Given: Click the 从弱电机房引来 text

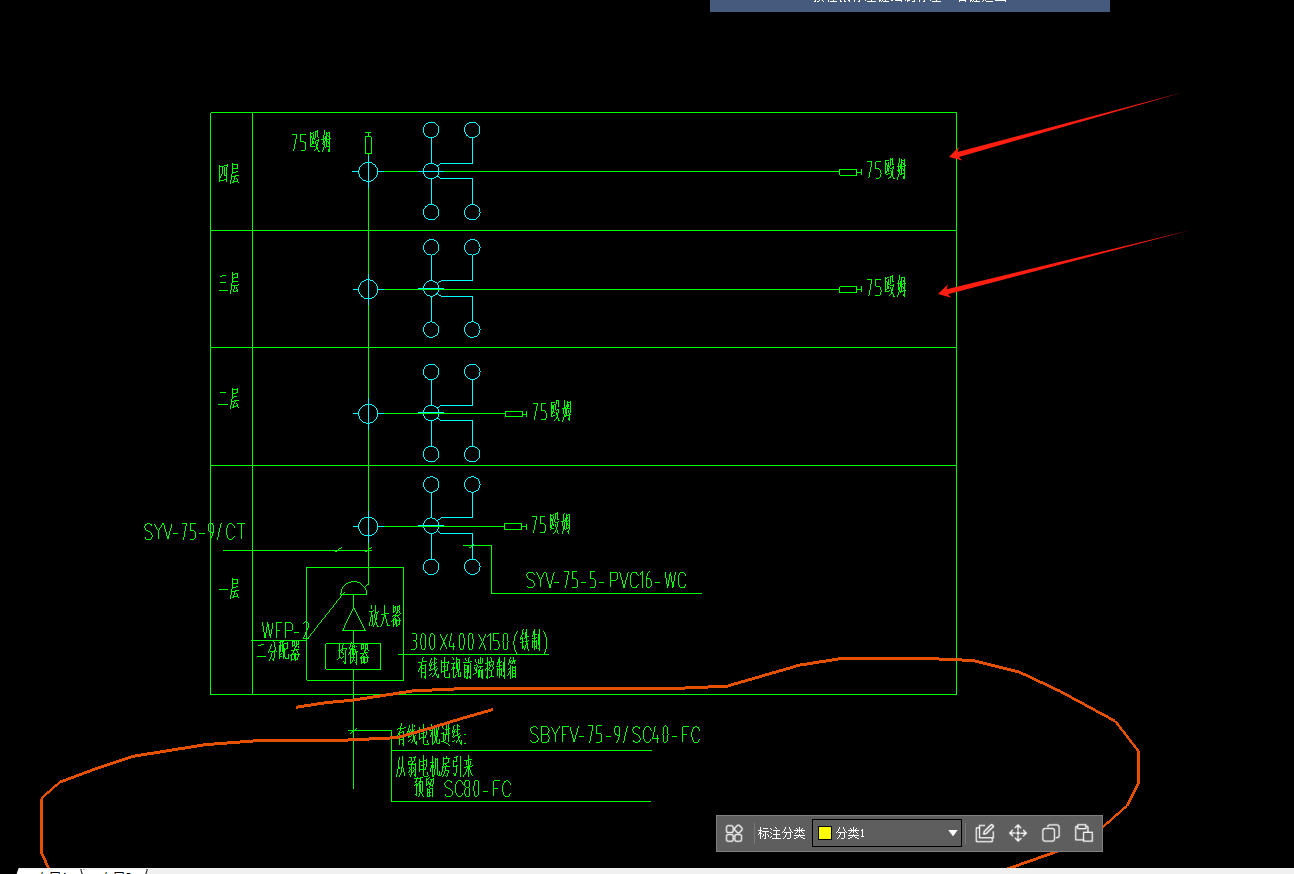Looking at the screenshot, I should 434,768.
